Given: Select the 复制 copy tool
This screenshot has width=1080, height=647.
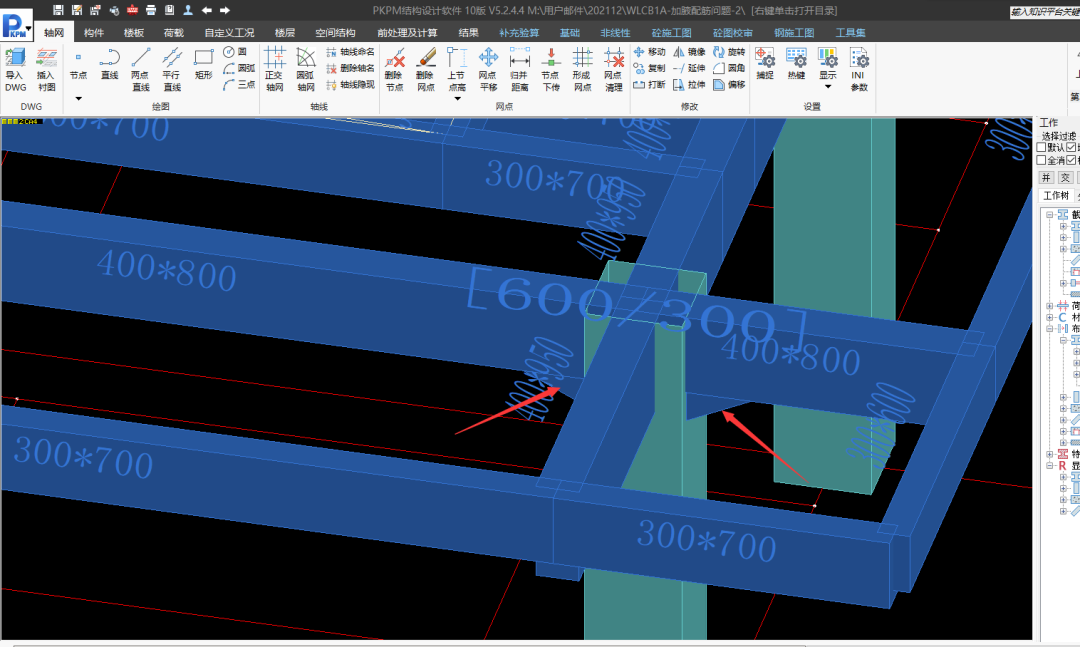Looking at the screenshot, I should [650, 68].
